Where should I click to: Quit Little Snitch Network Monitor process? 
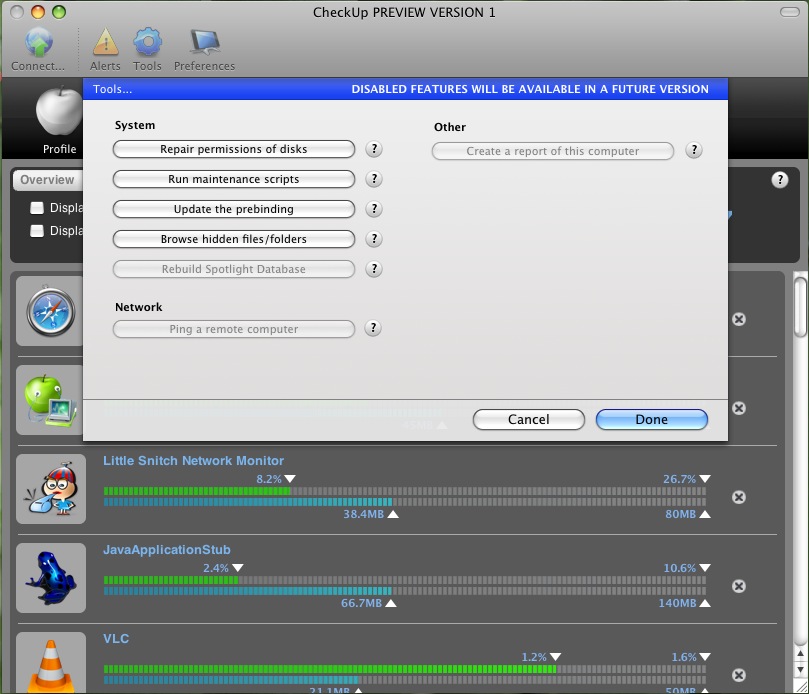739,497
